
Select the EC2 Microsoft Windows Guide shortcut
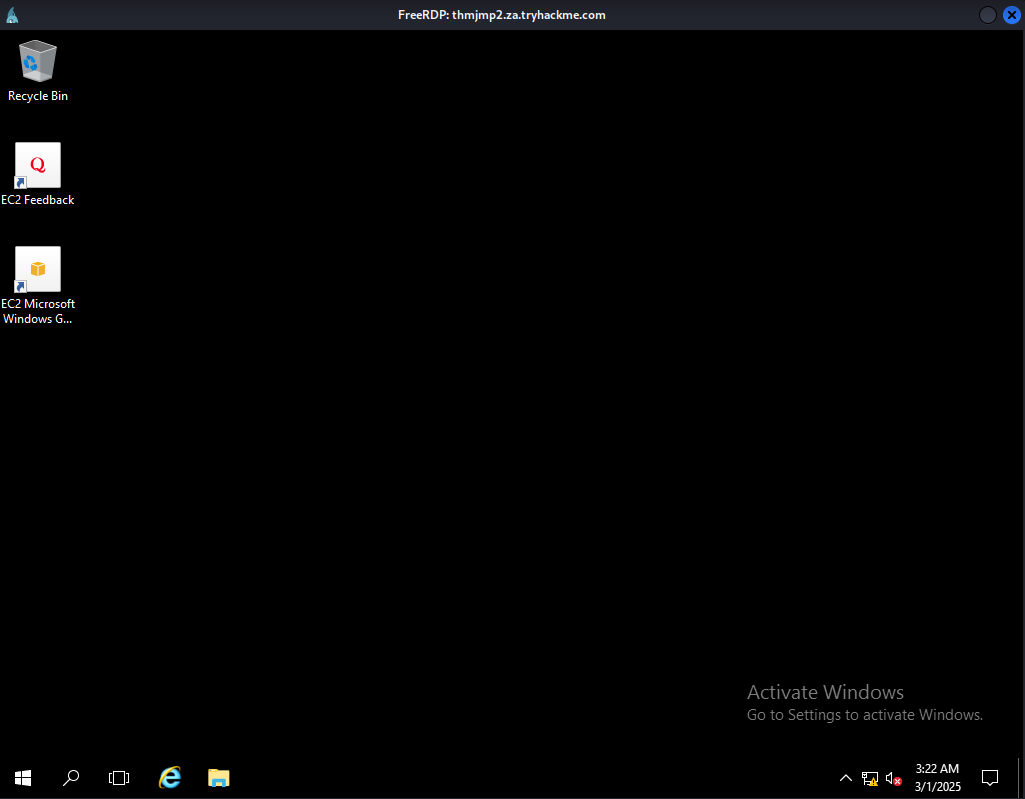pyautogui.click(x=38, y=270)
